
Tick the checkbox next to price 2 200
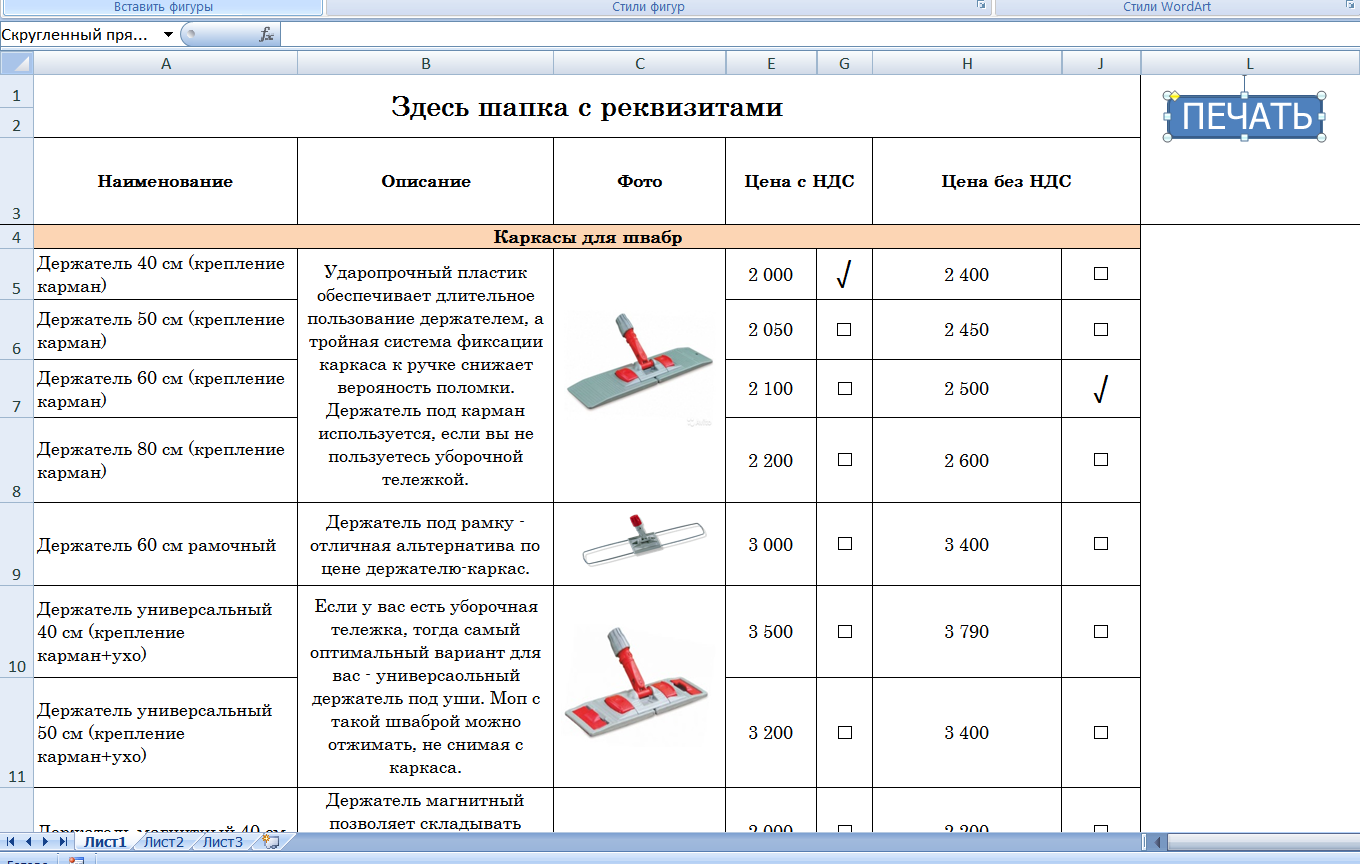tap(844, 460)
